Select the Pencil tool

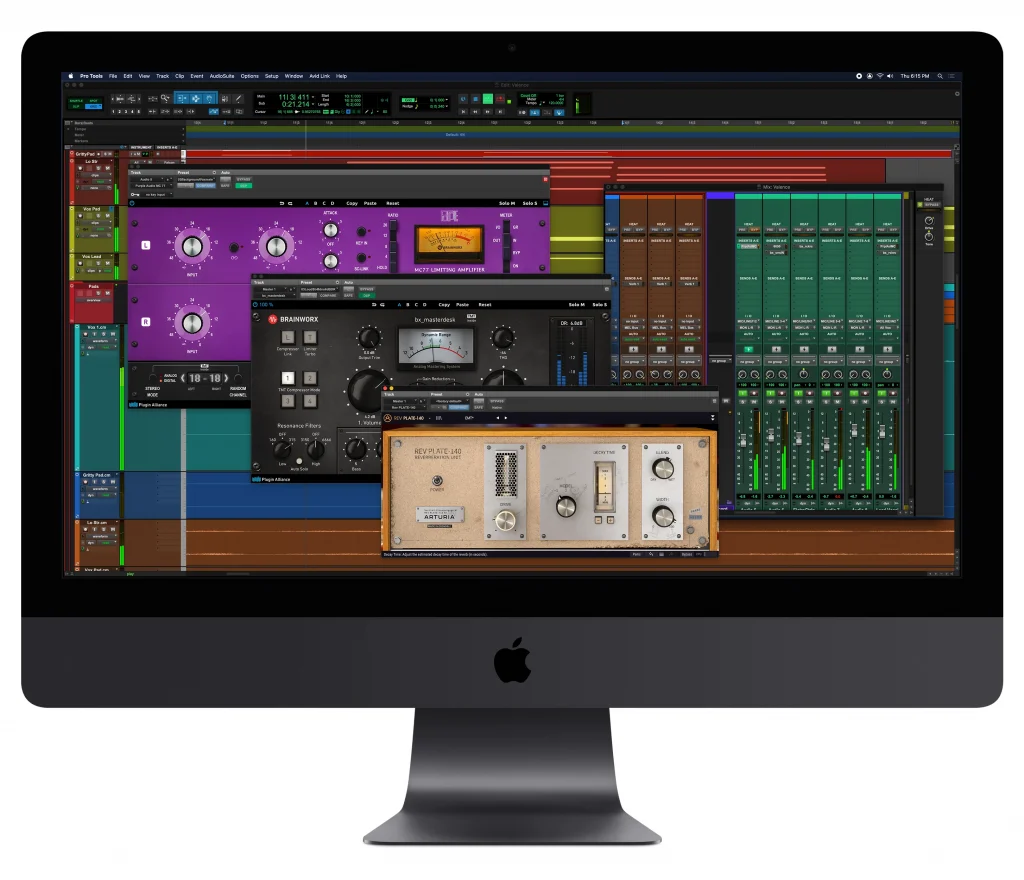pos(238,99)
